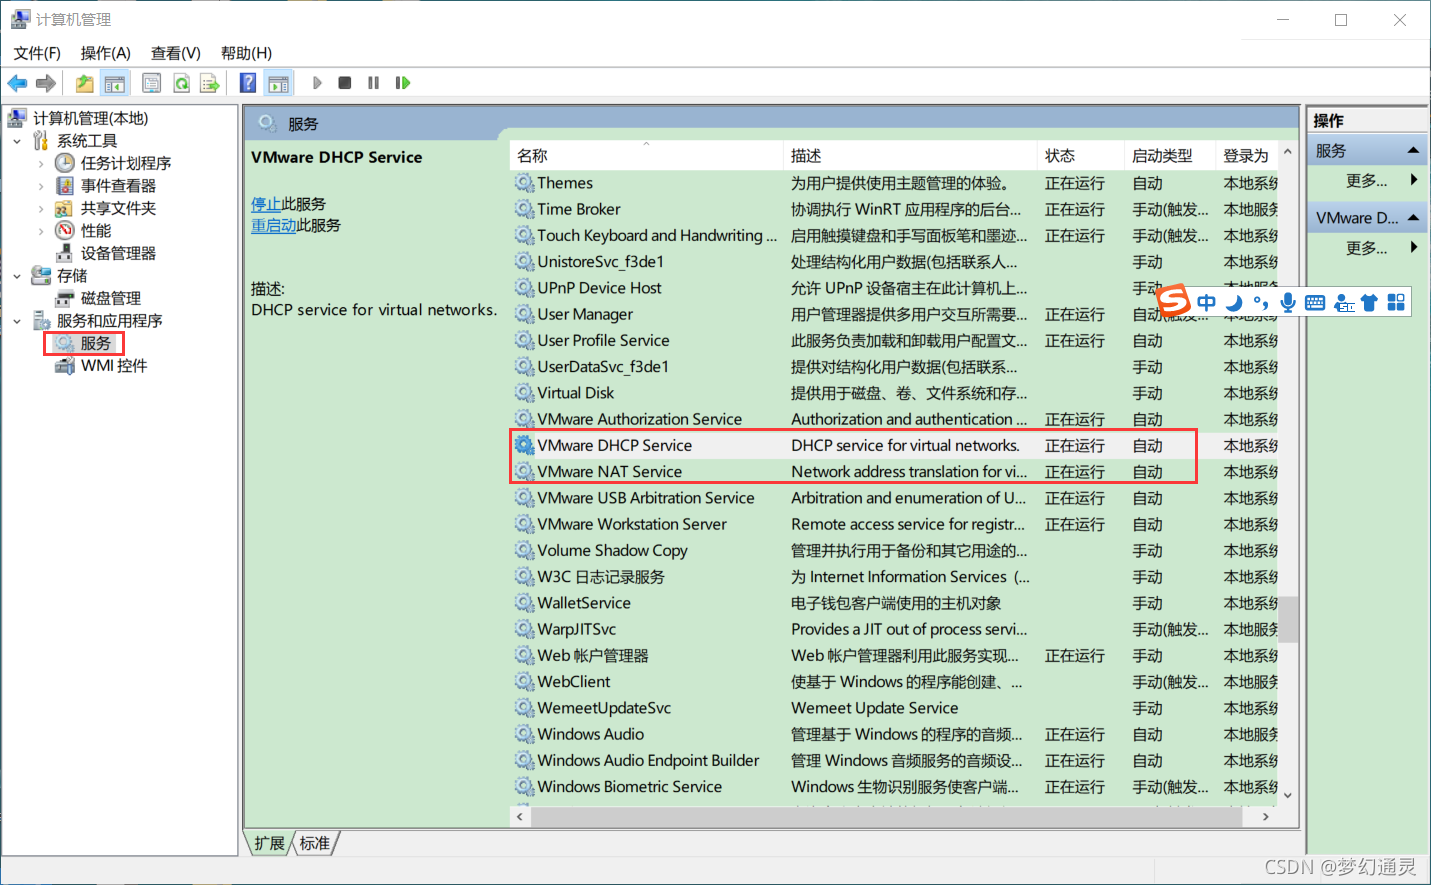
Task: Click the gear icon beside VMware NAT Service
Action: point(524,471)
